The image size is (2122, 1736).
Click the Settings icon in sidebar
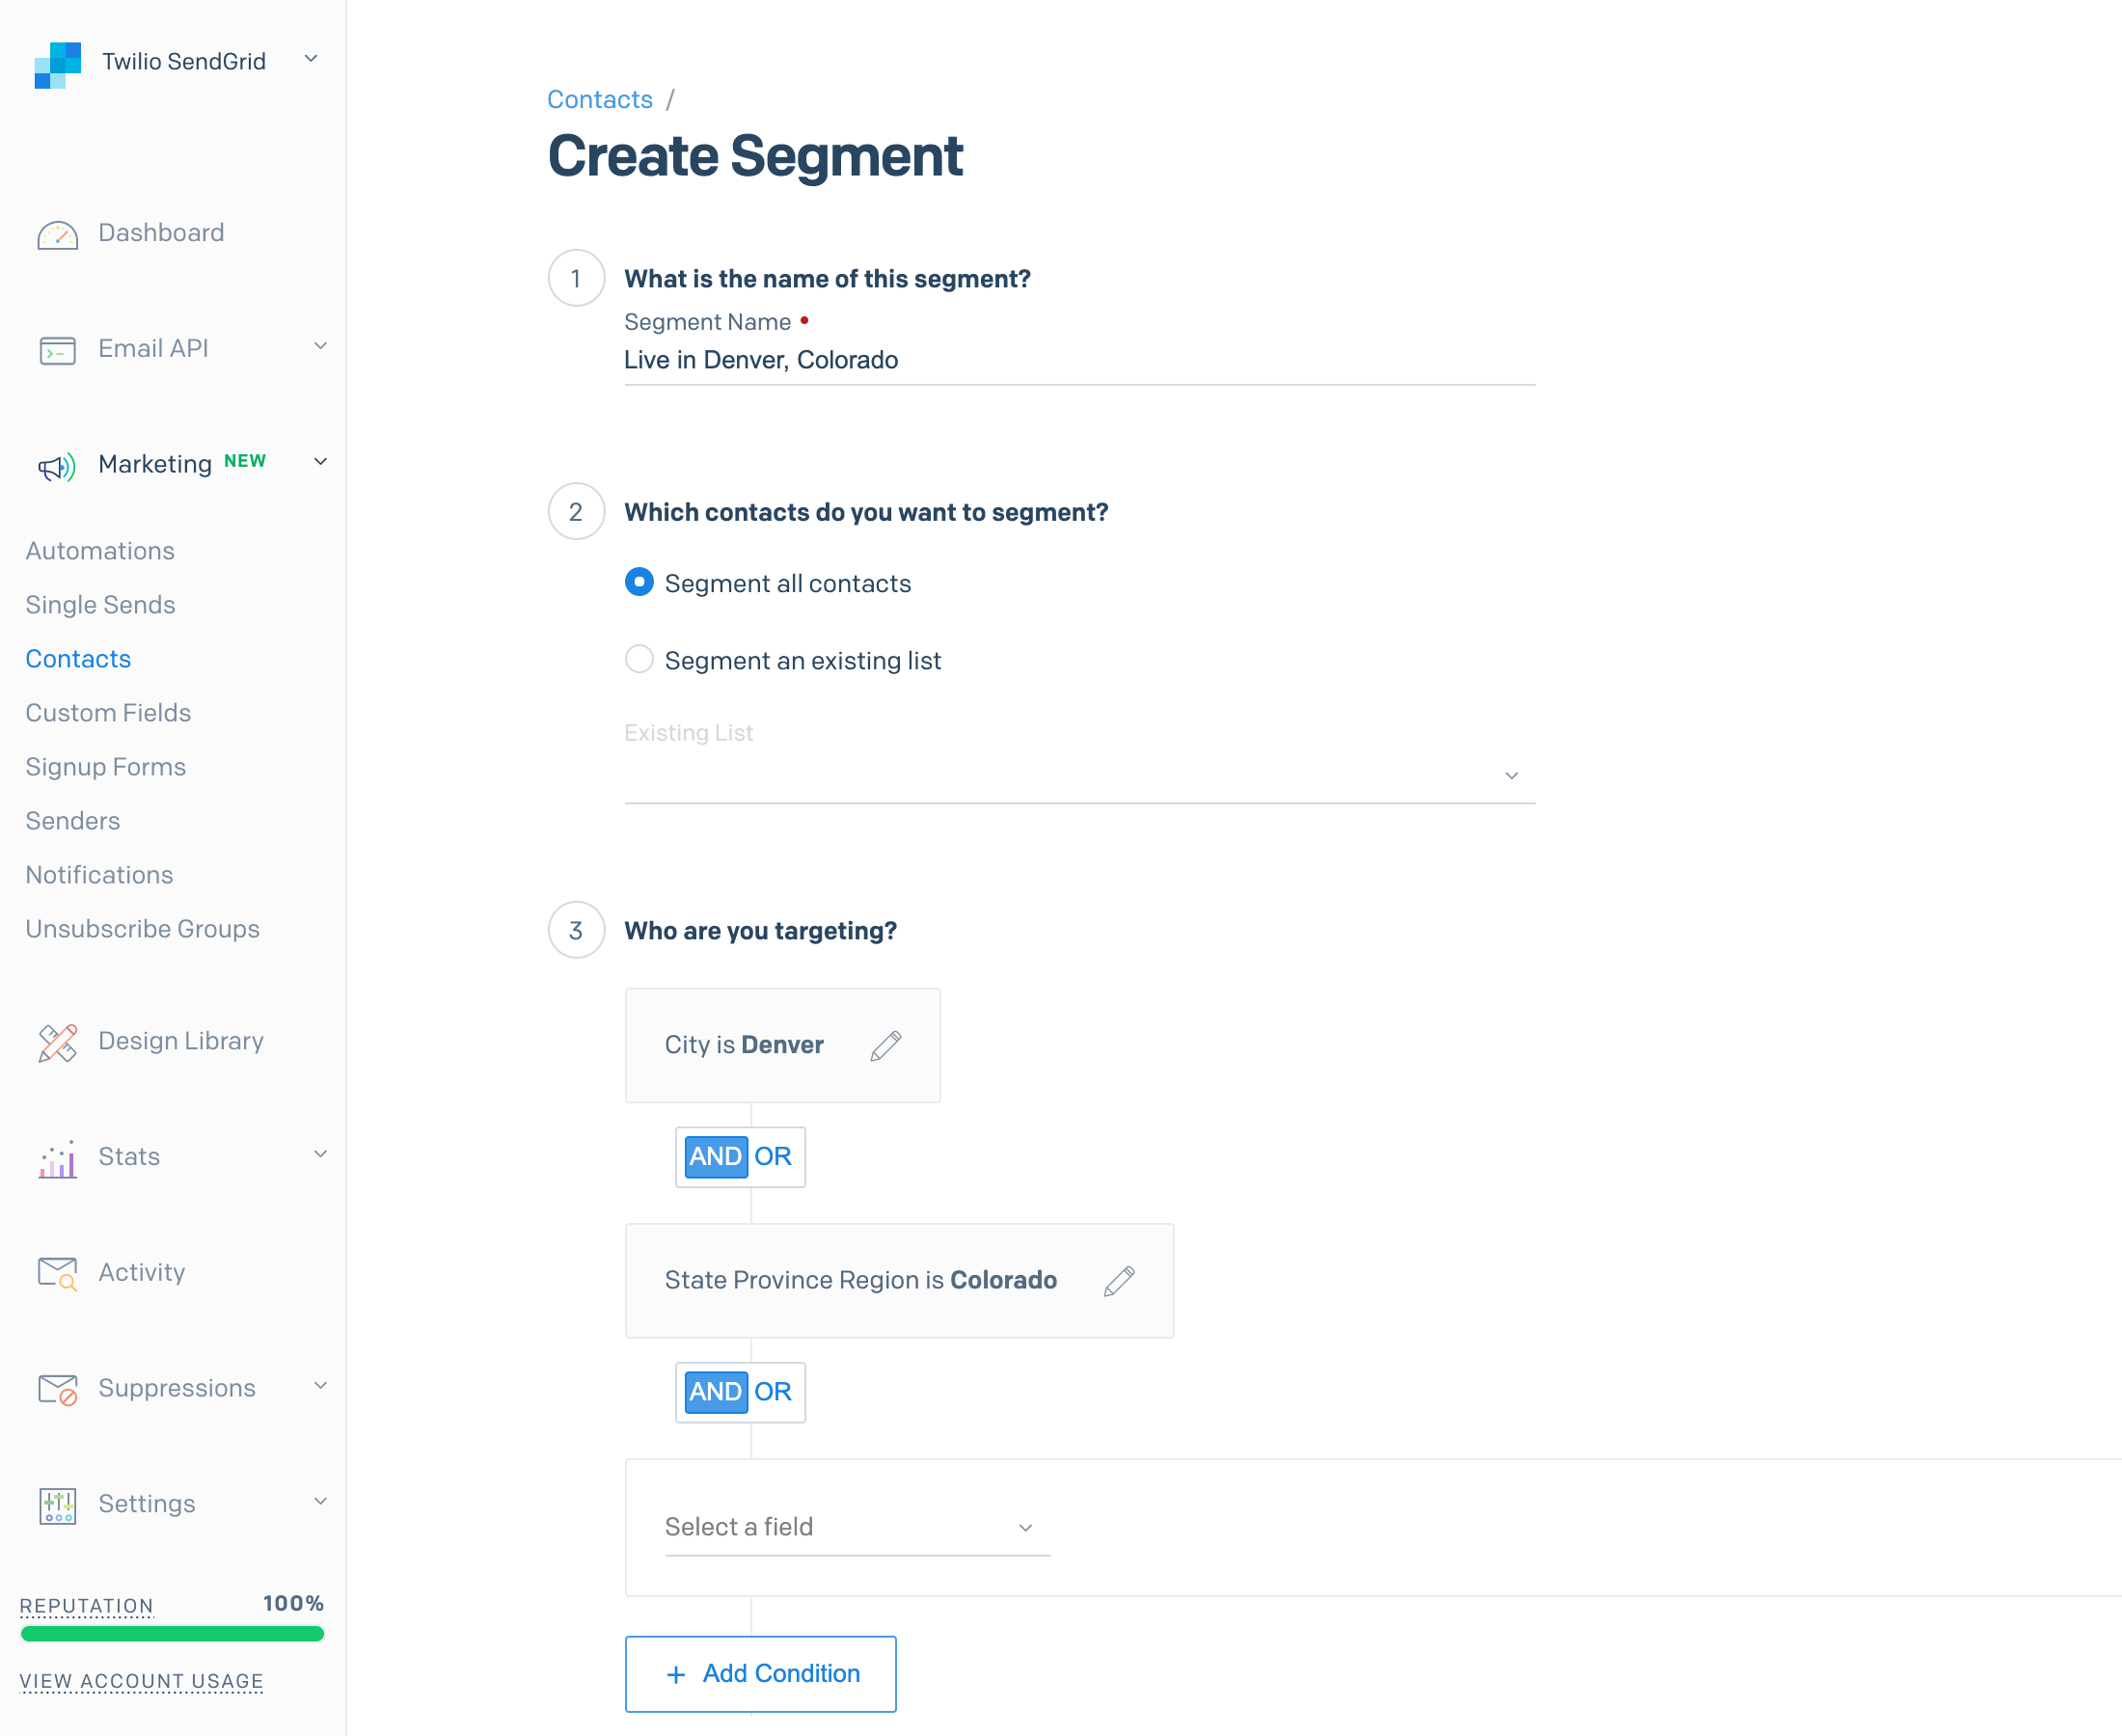58,1504
